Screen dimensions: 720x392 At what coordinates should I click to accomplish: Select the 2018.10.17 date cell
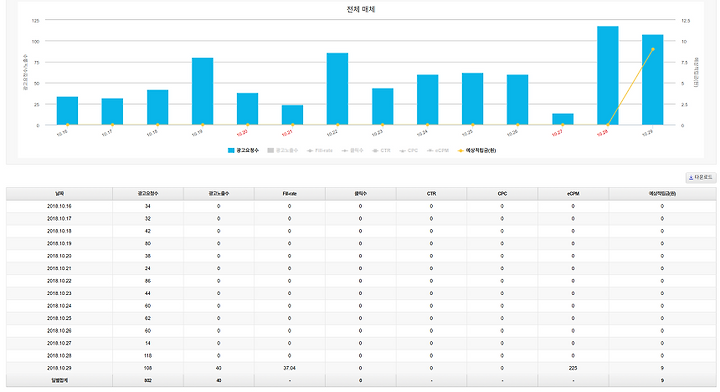coord(59,219)
